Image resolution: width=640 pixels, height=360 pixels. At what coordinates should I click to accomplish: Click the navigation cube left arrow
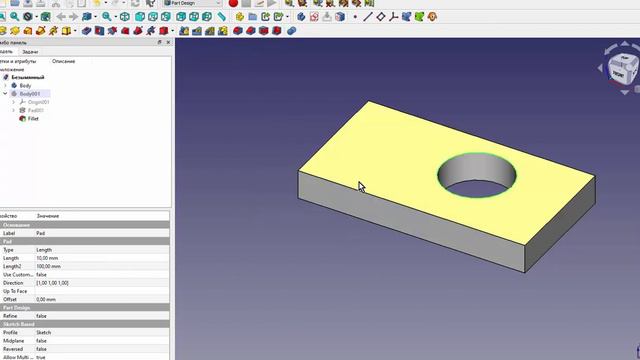(600, 68)
